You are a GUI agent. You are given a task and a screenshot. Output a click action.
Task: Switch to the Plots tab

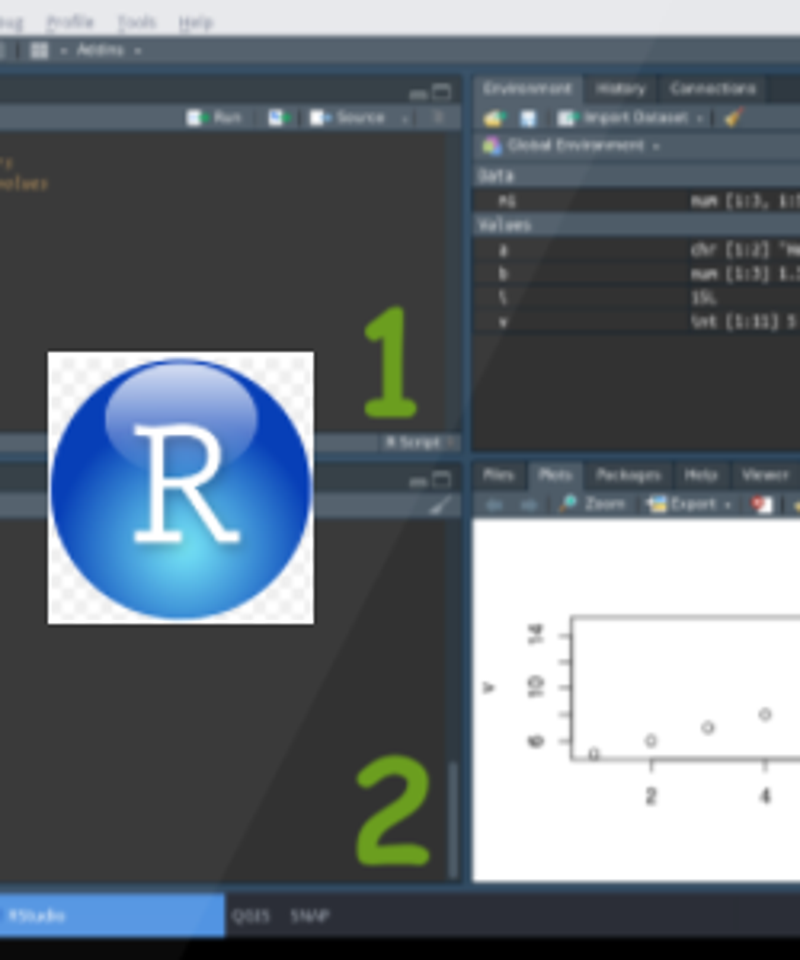pyautogui.click(x=555, y=475)
